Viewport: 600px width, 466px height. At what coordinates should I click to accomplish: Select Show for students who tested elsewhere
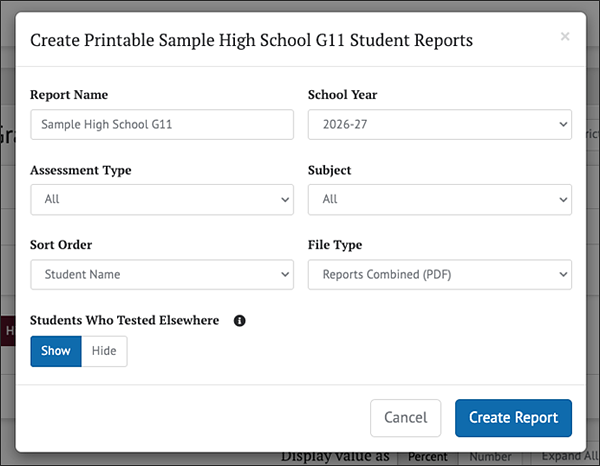tap(56, 351)
